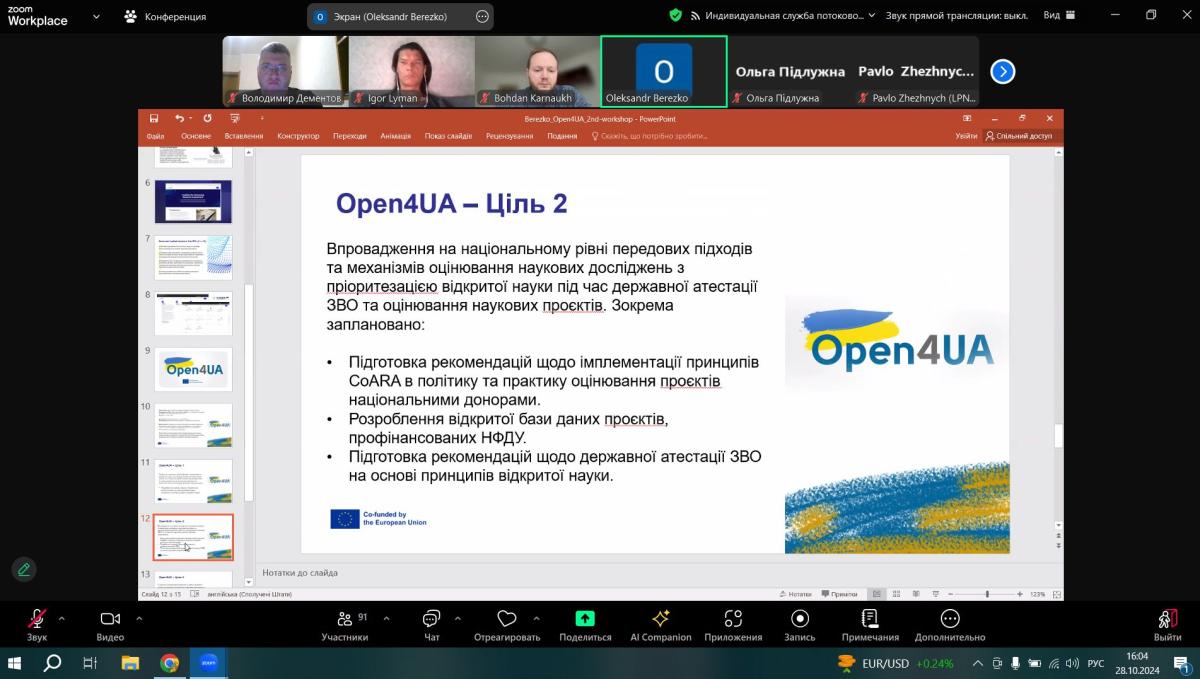Image resolution: width=1200 pixels, height=679 pixels.
Task: Open the Zoom Workplace dropdown arrow
Action: (x=96, y=17)
